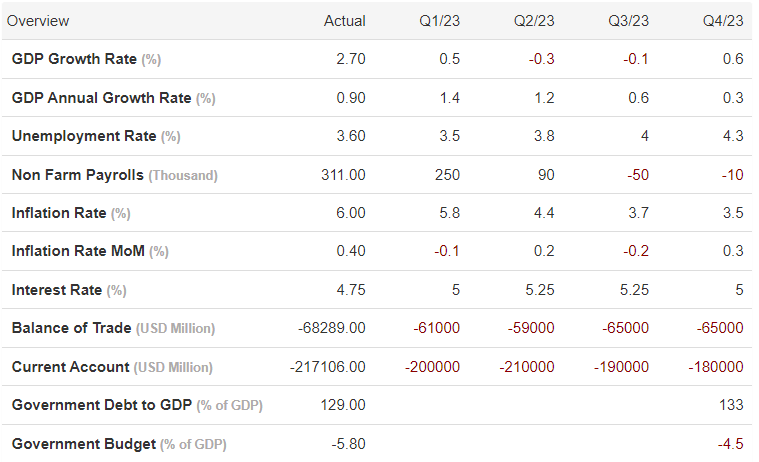Screen dimensions: 759x462
Task: Select Interest Rate actual value 4.75
Action: pyautogui.click(x=351, y=290)
